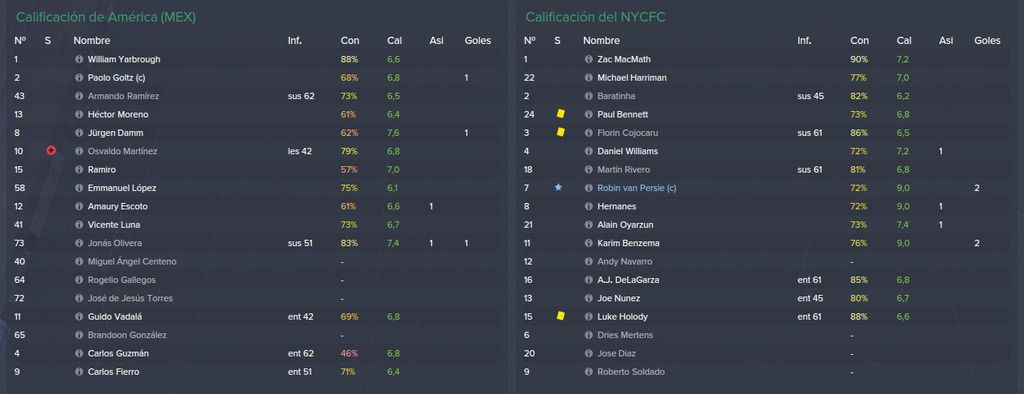Click Paul Bennett's yellow card icon
This screenshot has width=1024, height=394.
tap(560, 114)
